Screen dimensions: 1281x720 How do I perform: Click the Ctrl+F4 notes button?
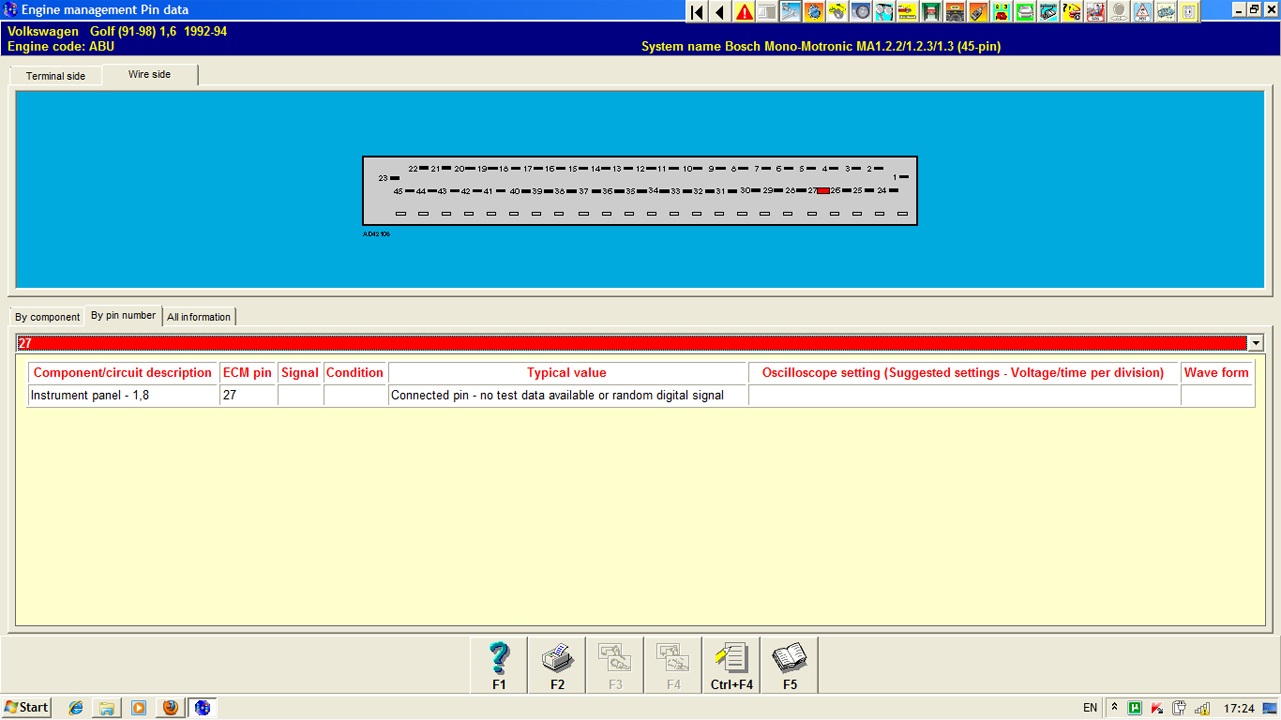731,666
